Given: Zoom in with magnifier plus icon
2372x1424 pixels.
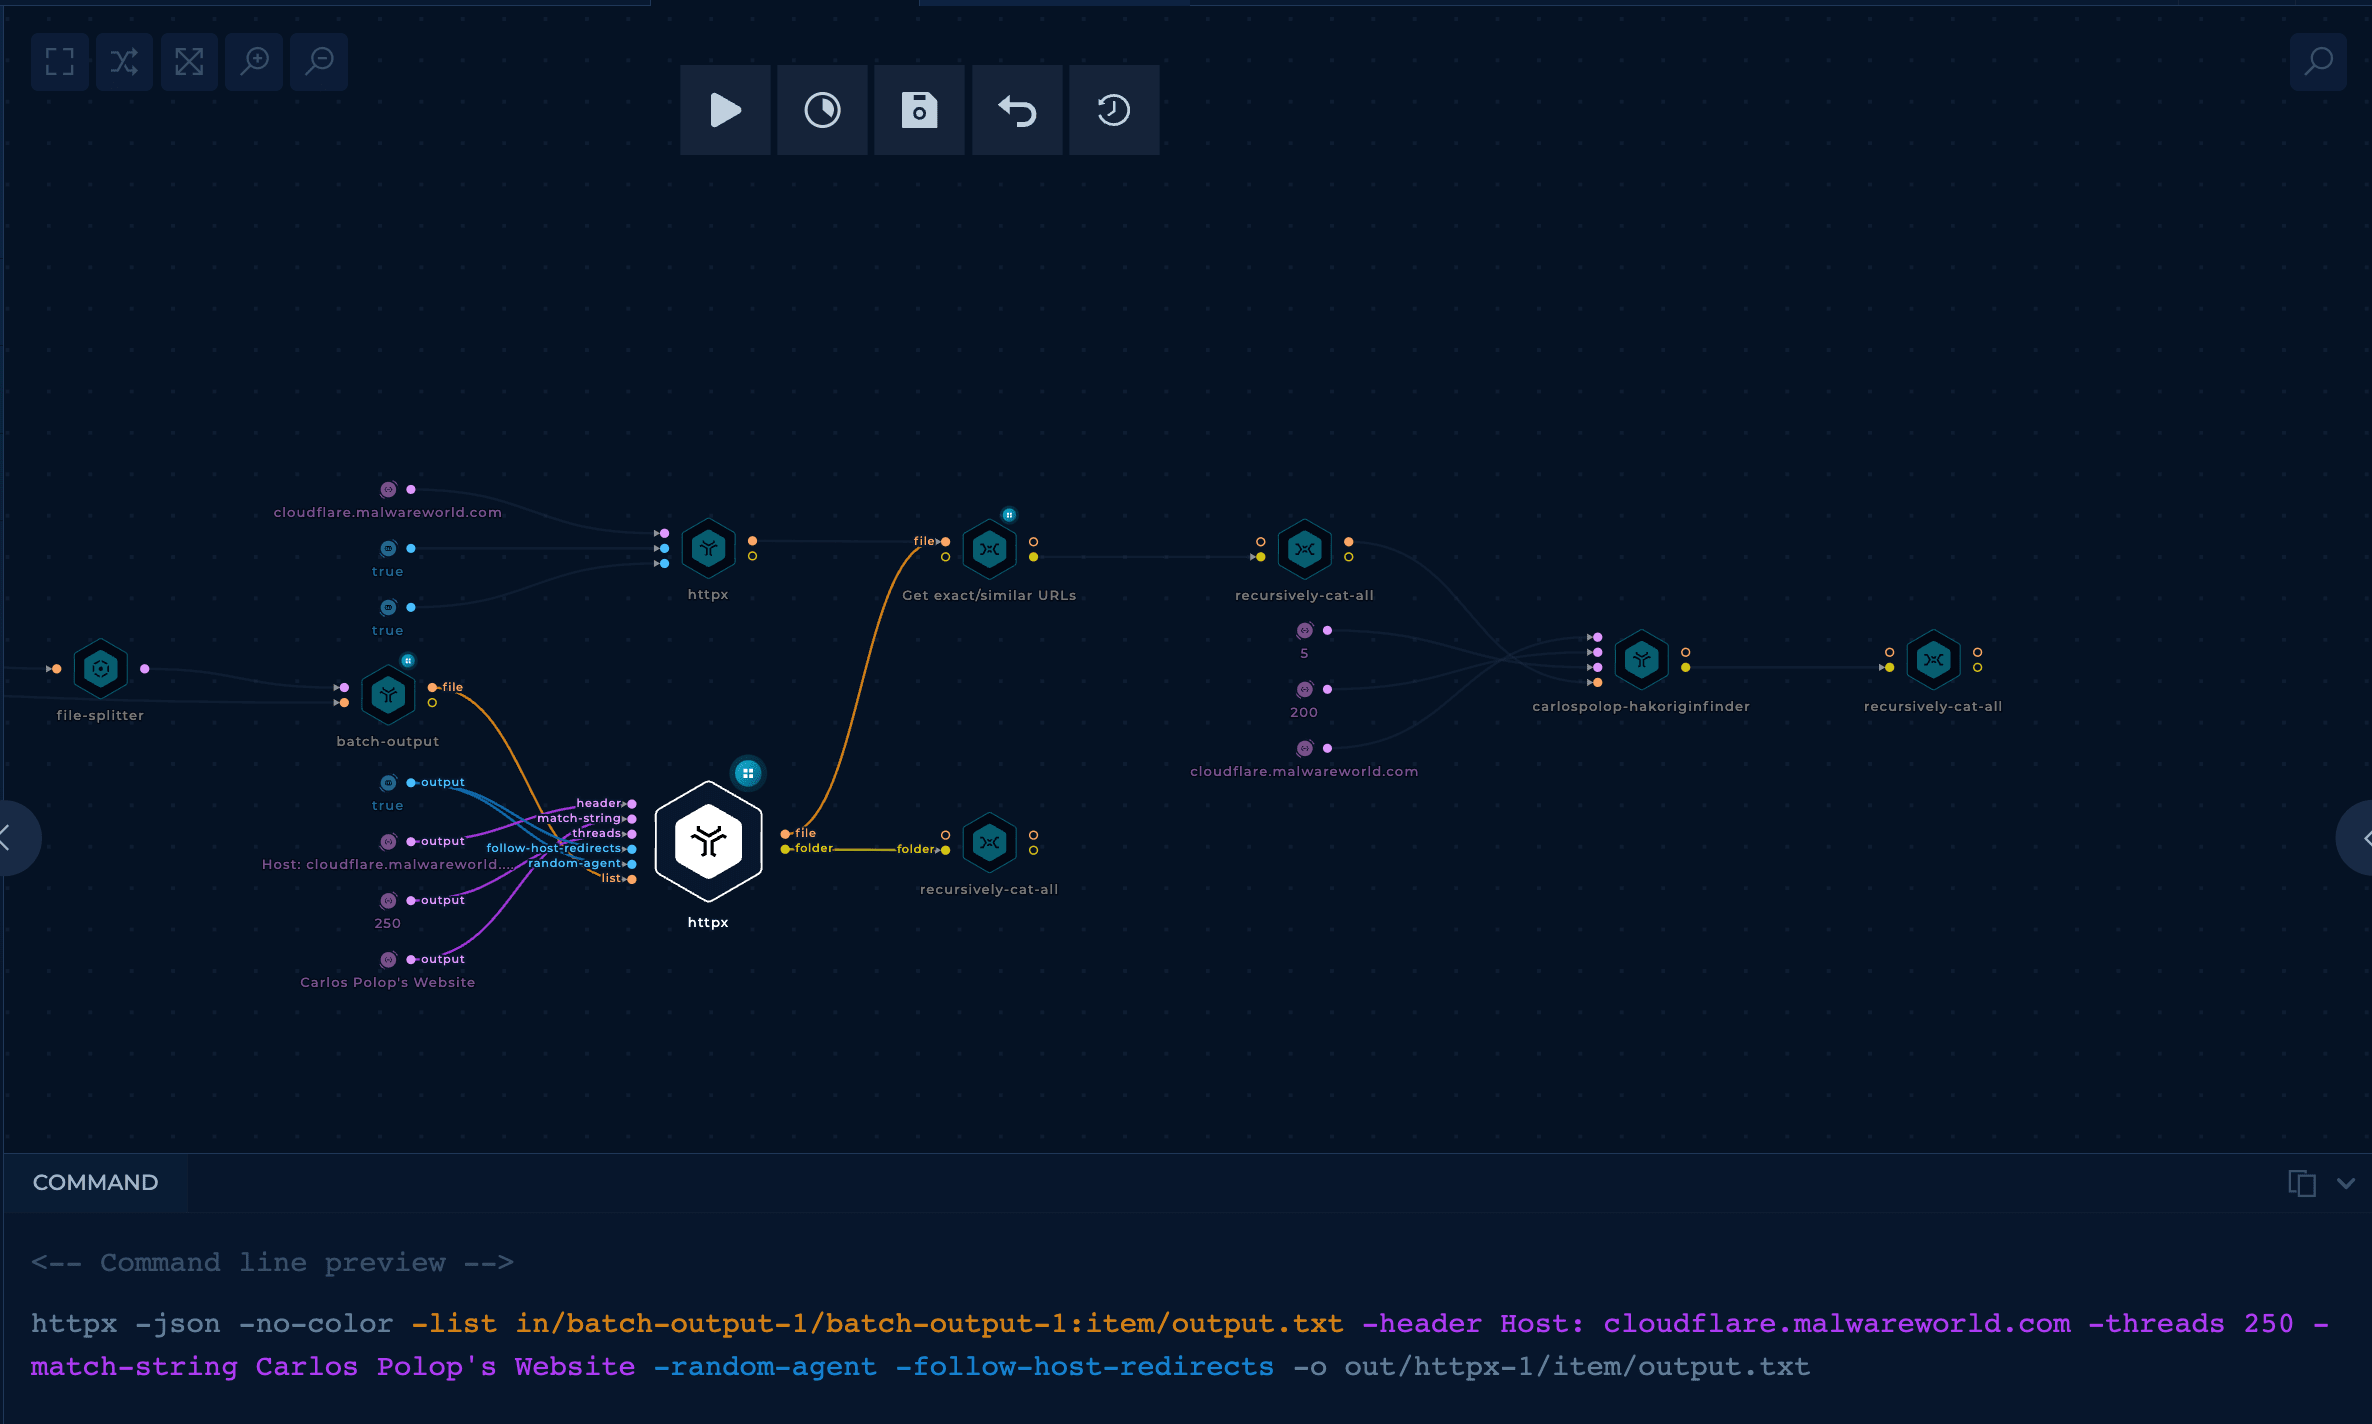Looking at the screenshot, I should [254, 62].
